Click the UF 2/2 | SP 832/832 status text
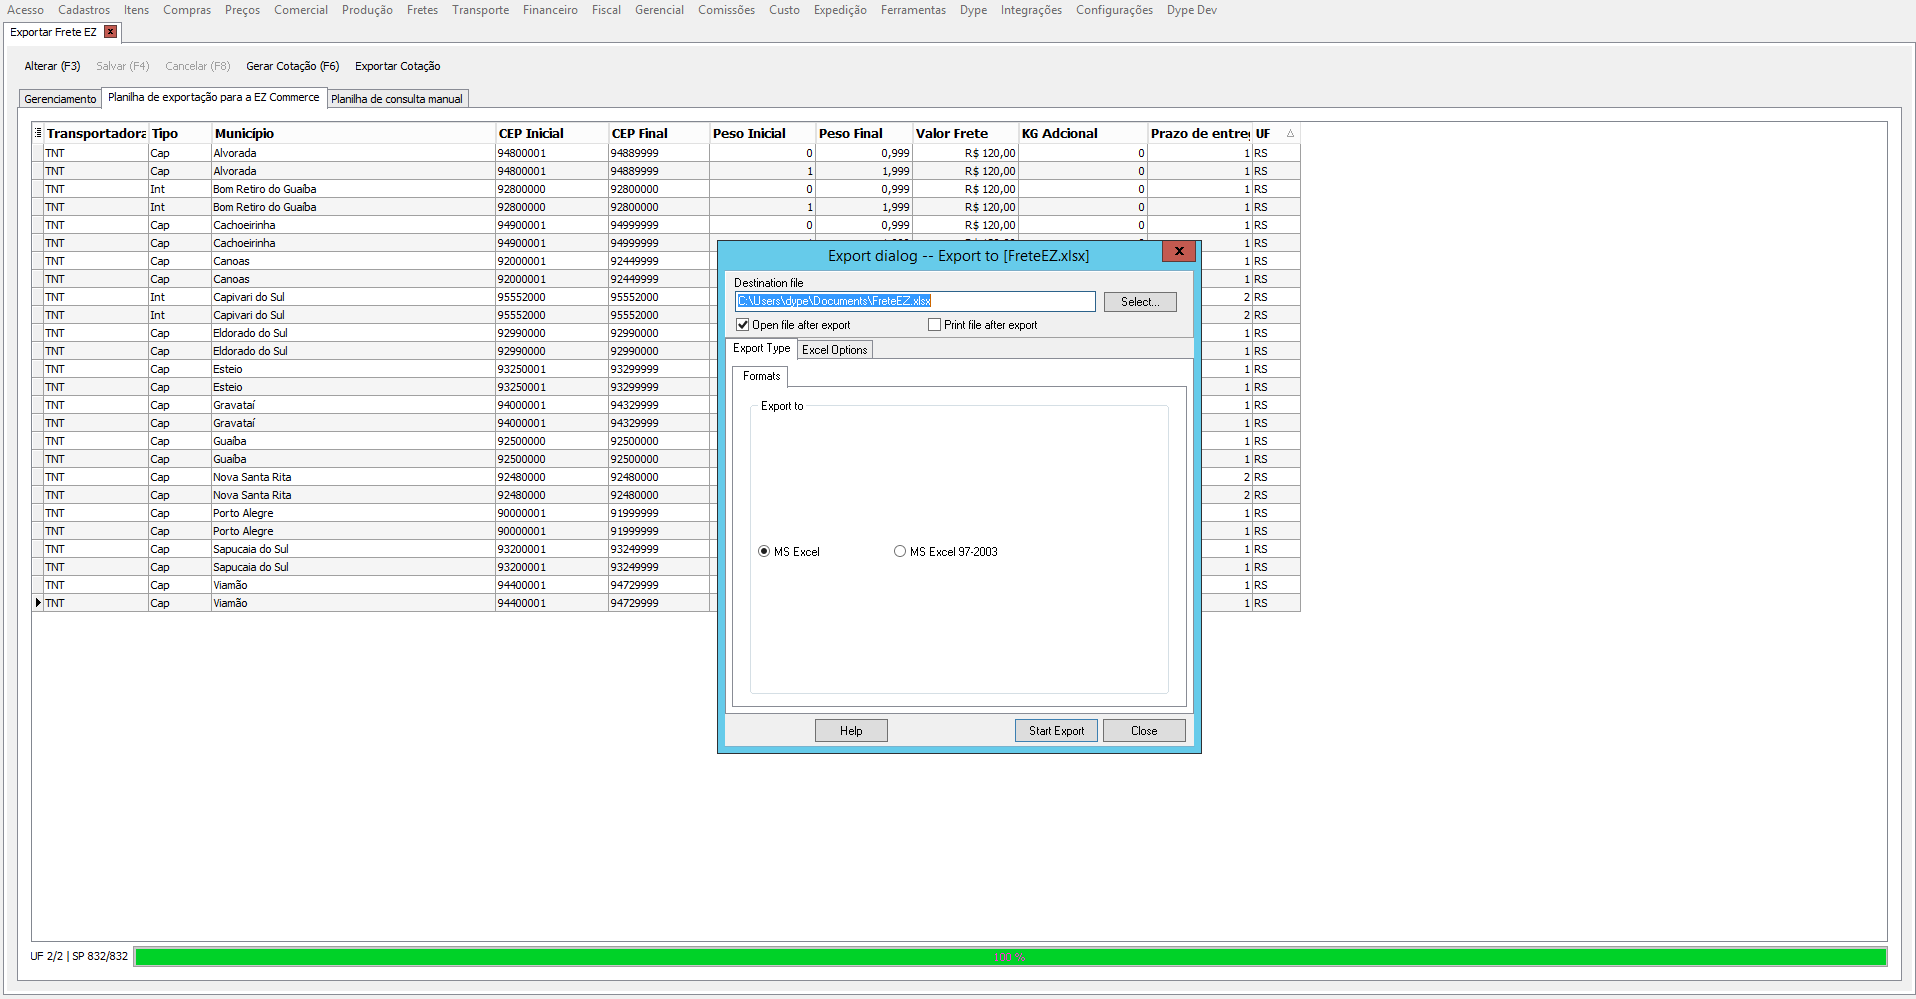This screenshot has height=999, width=1916. point(79,956)
